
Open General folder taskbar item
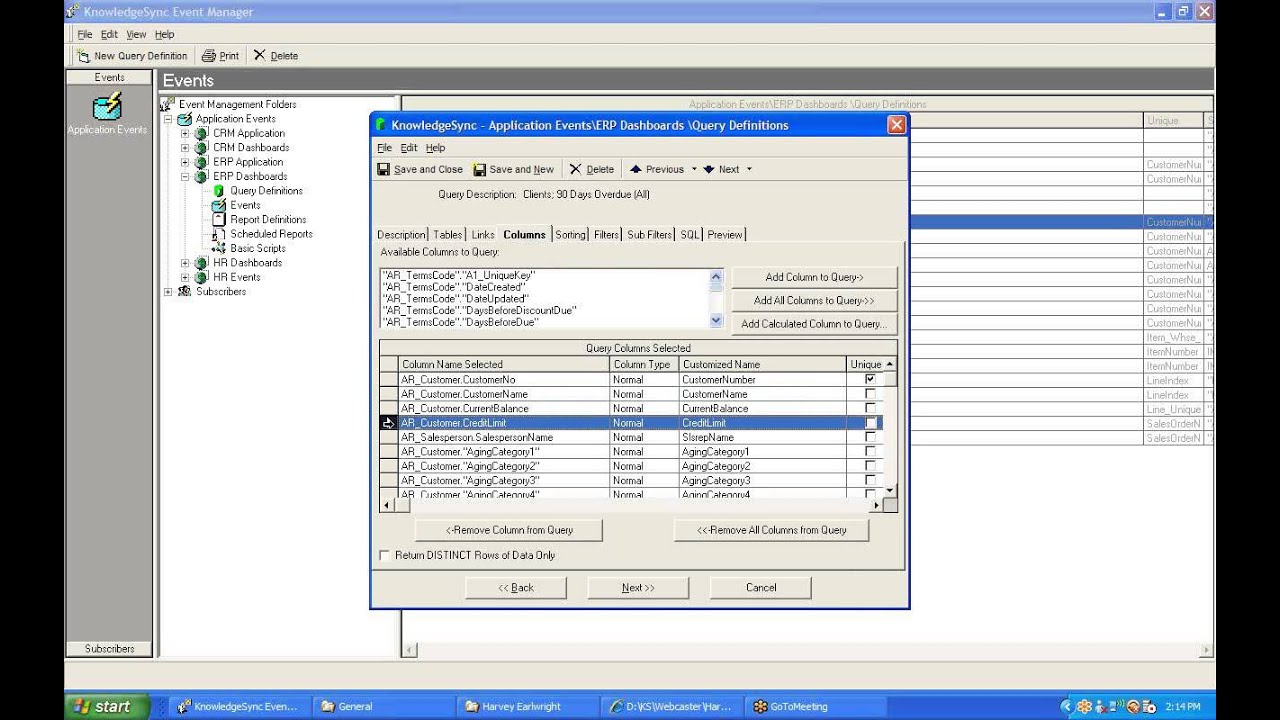pos(386,706)
